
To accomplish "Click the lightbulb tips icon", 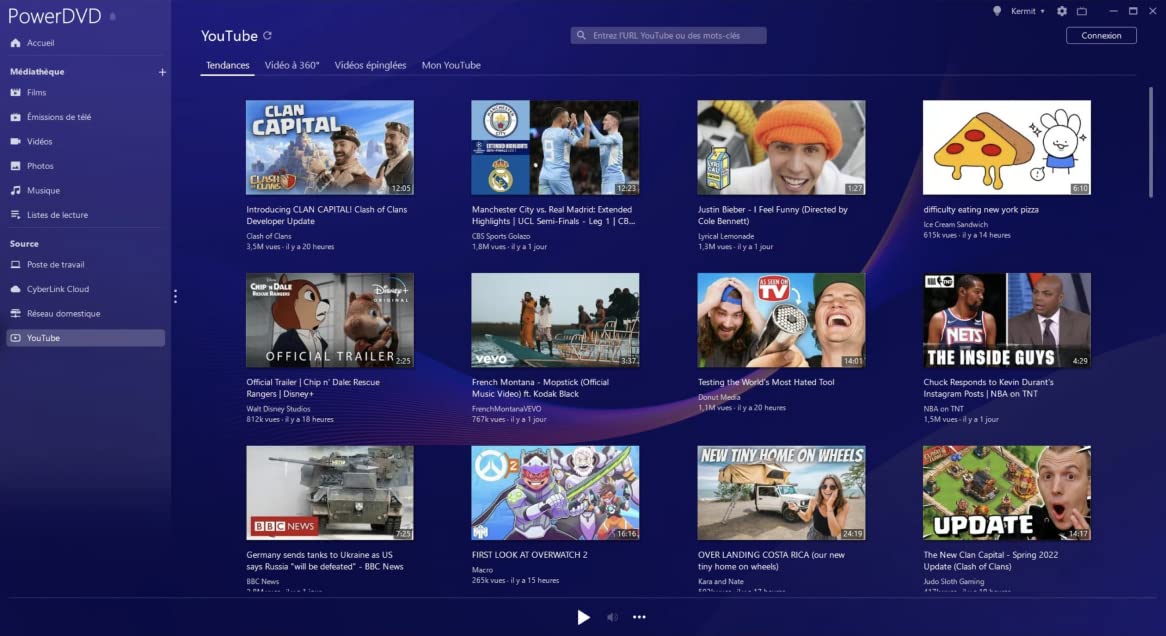I will tap(996, 11).
